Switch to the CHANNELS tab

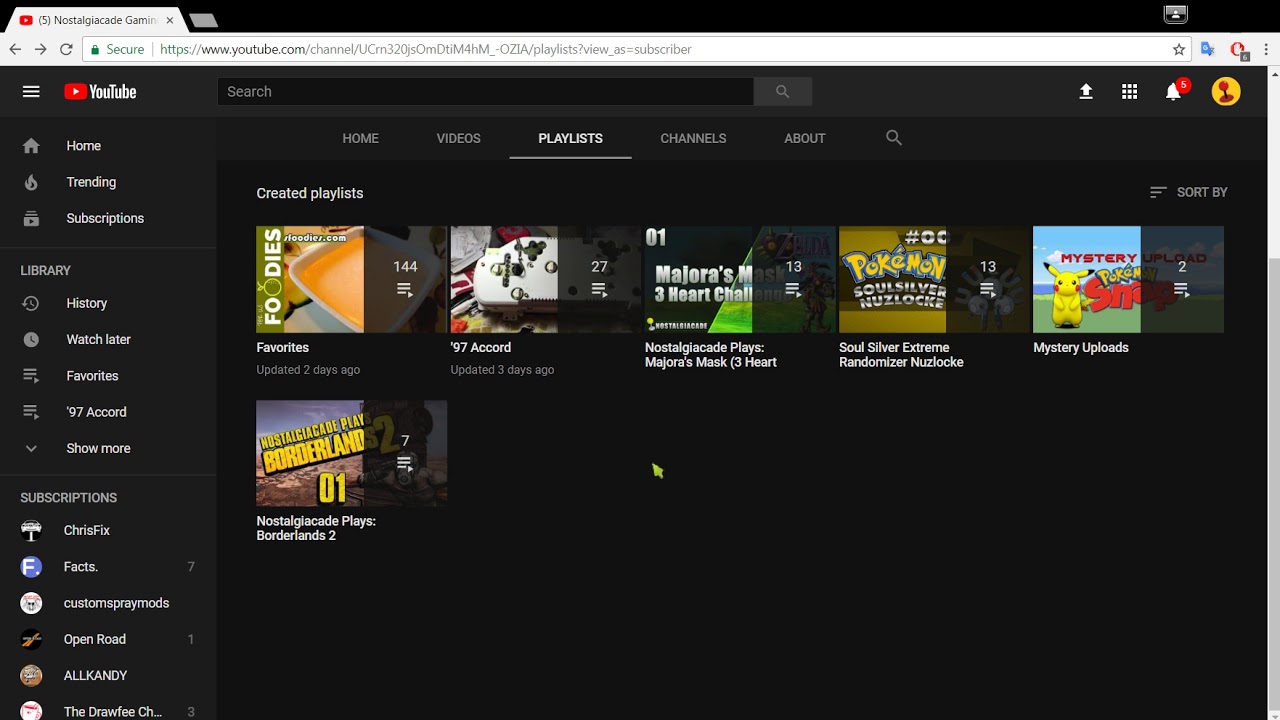(x=693, y=138)
